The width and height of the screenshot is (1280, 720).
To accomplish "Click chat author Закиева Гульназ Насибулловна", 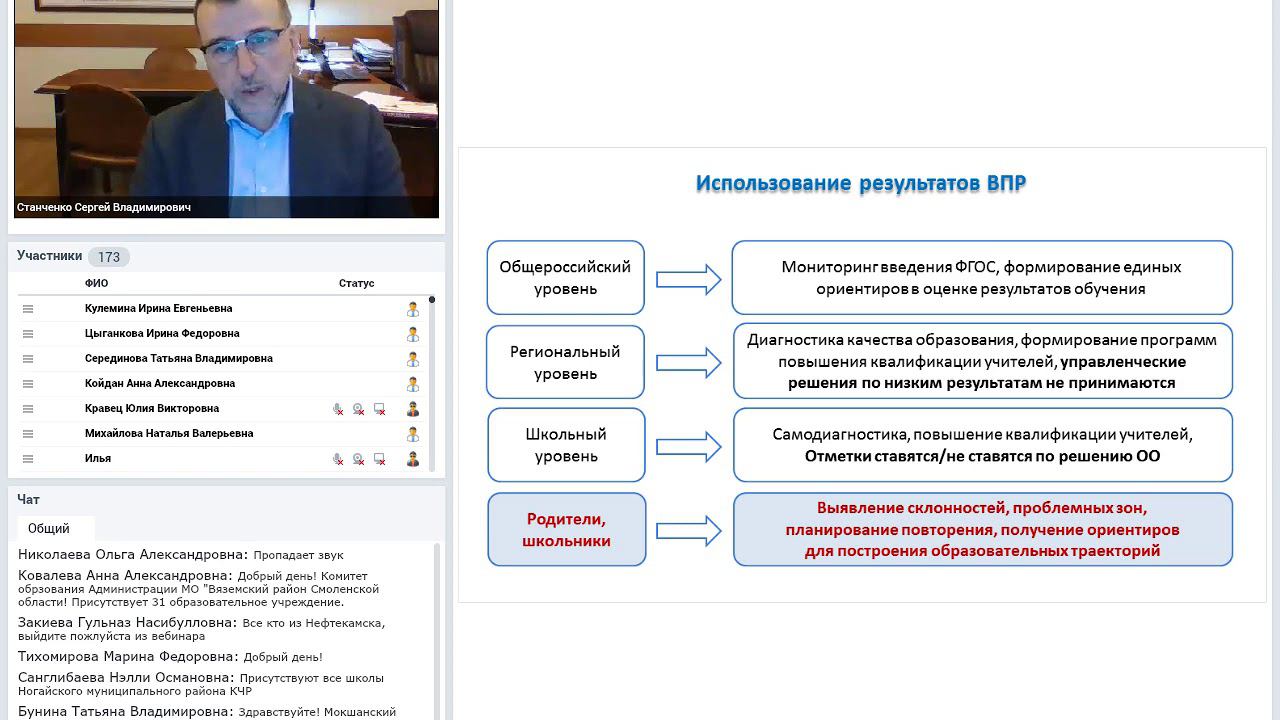I will [130, 623].
